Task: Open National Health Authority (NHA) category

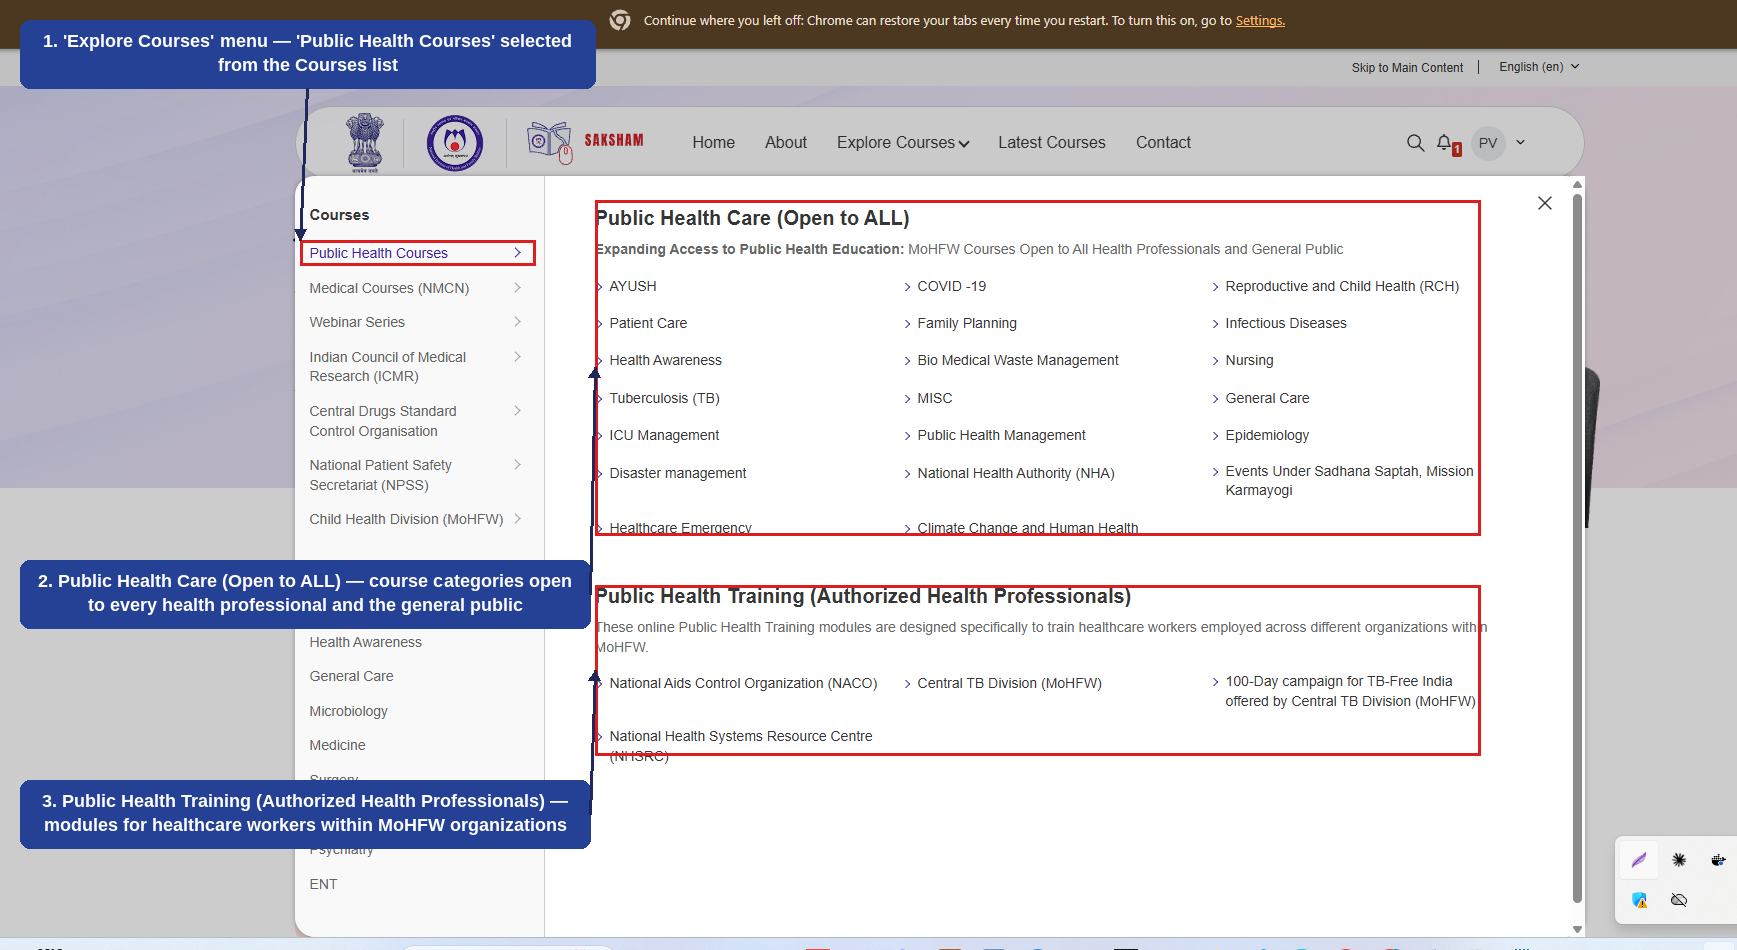Action: click(1016, 473)
